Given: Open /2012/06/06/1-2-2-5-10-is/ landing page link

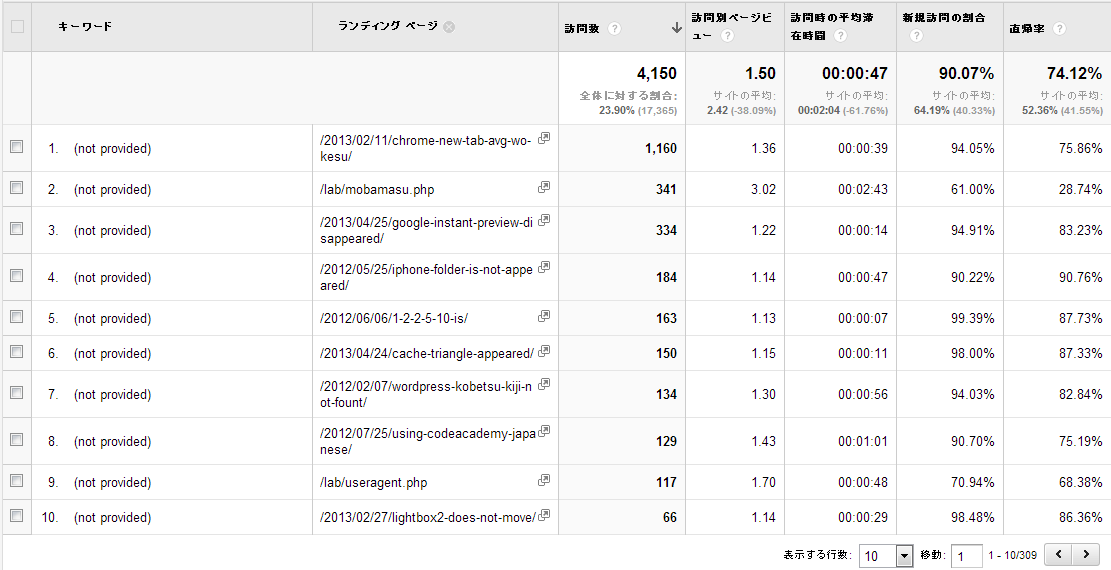Looking at the screenshot, I should click(393, 318).
